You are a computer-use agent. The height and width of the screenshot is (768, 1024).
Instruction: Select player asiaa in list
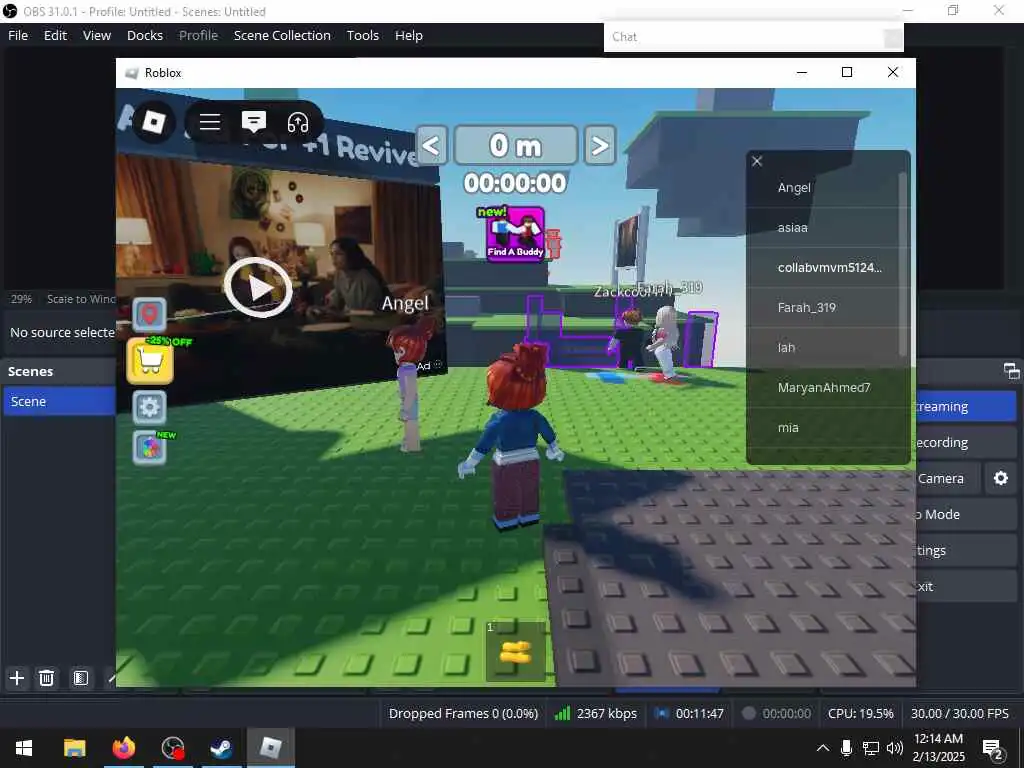pyautogui.click(x=823, y=228)
